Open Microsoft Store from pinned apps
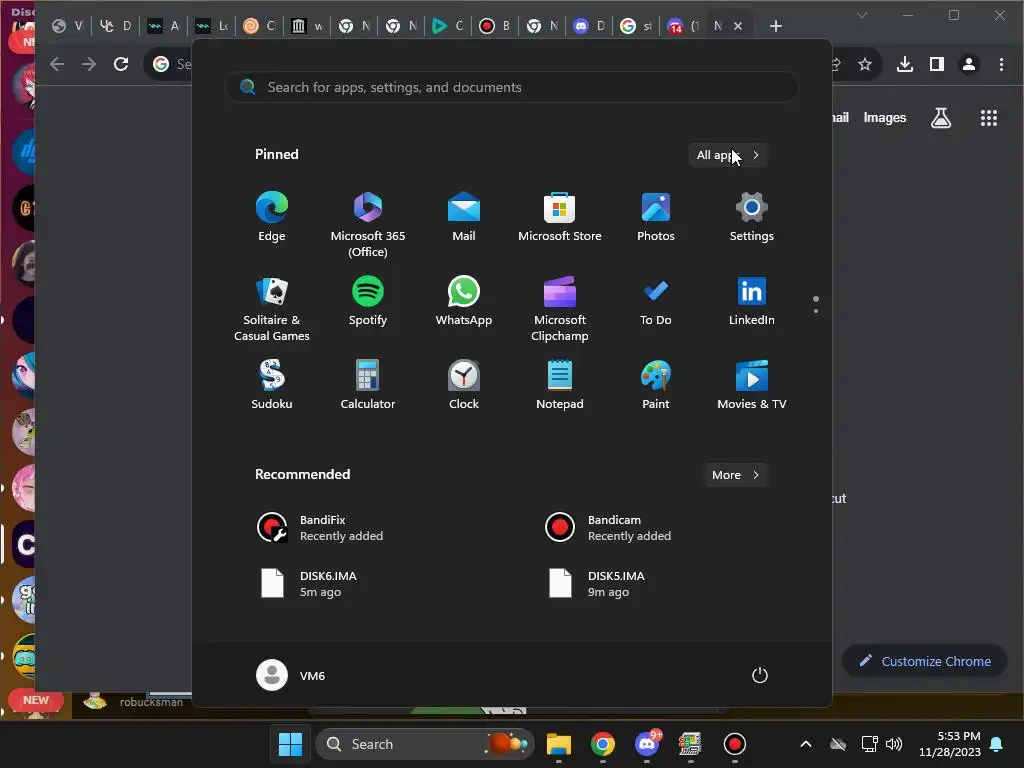Screen dimensions: 1024x768 (560, 217)
